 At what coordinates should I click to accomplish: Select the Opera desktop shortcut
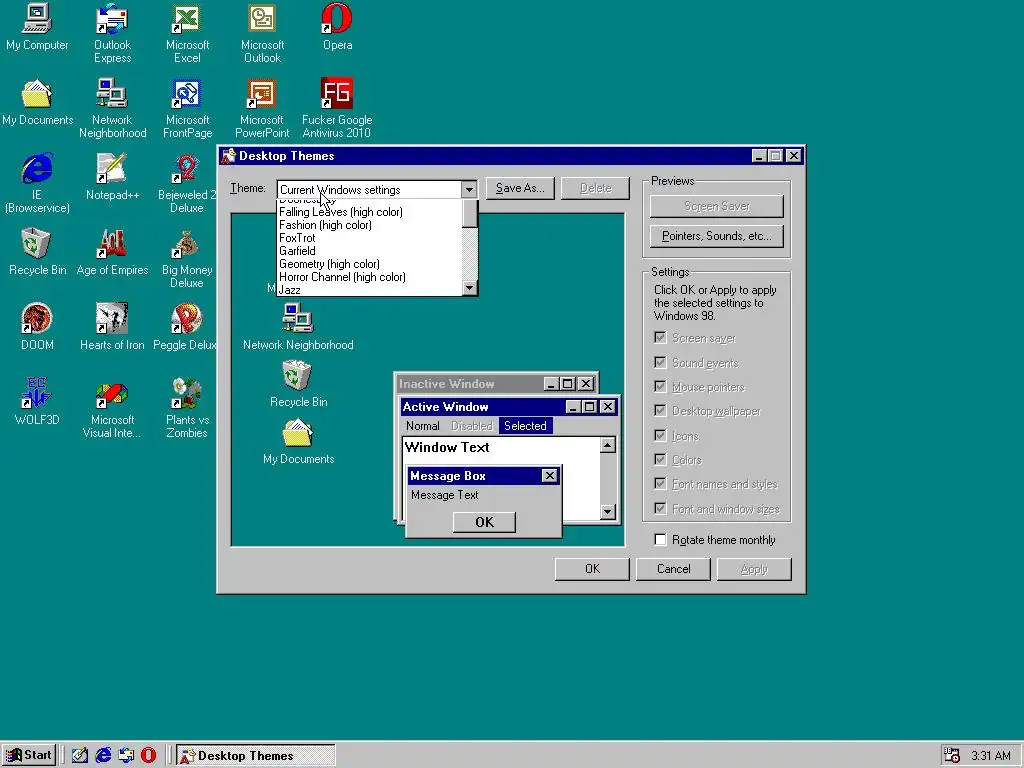click(x=337, y=26)
